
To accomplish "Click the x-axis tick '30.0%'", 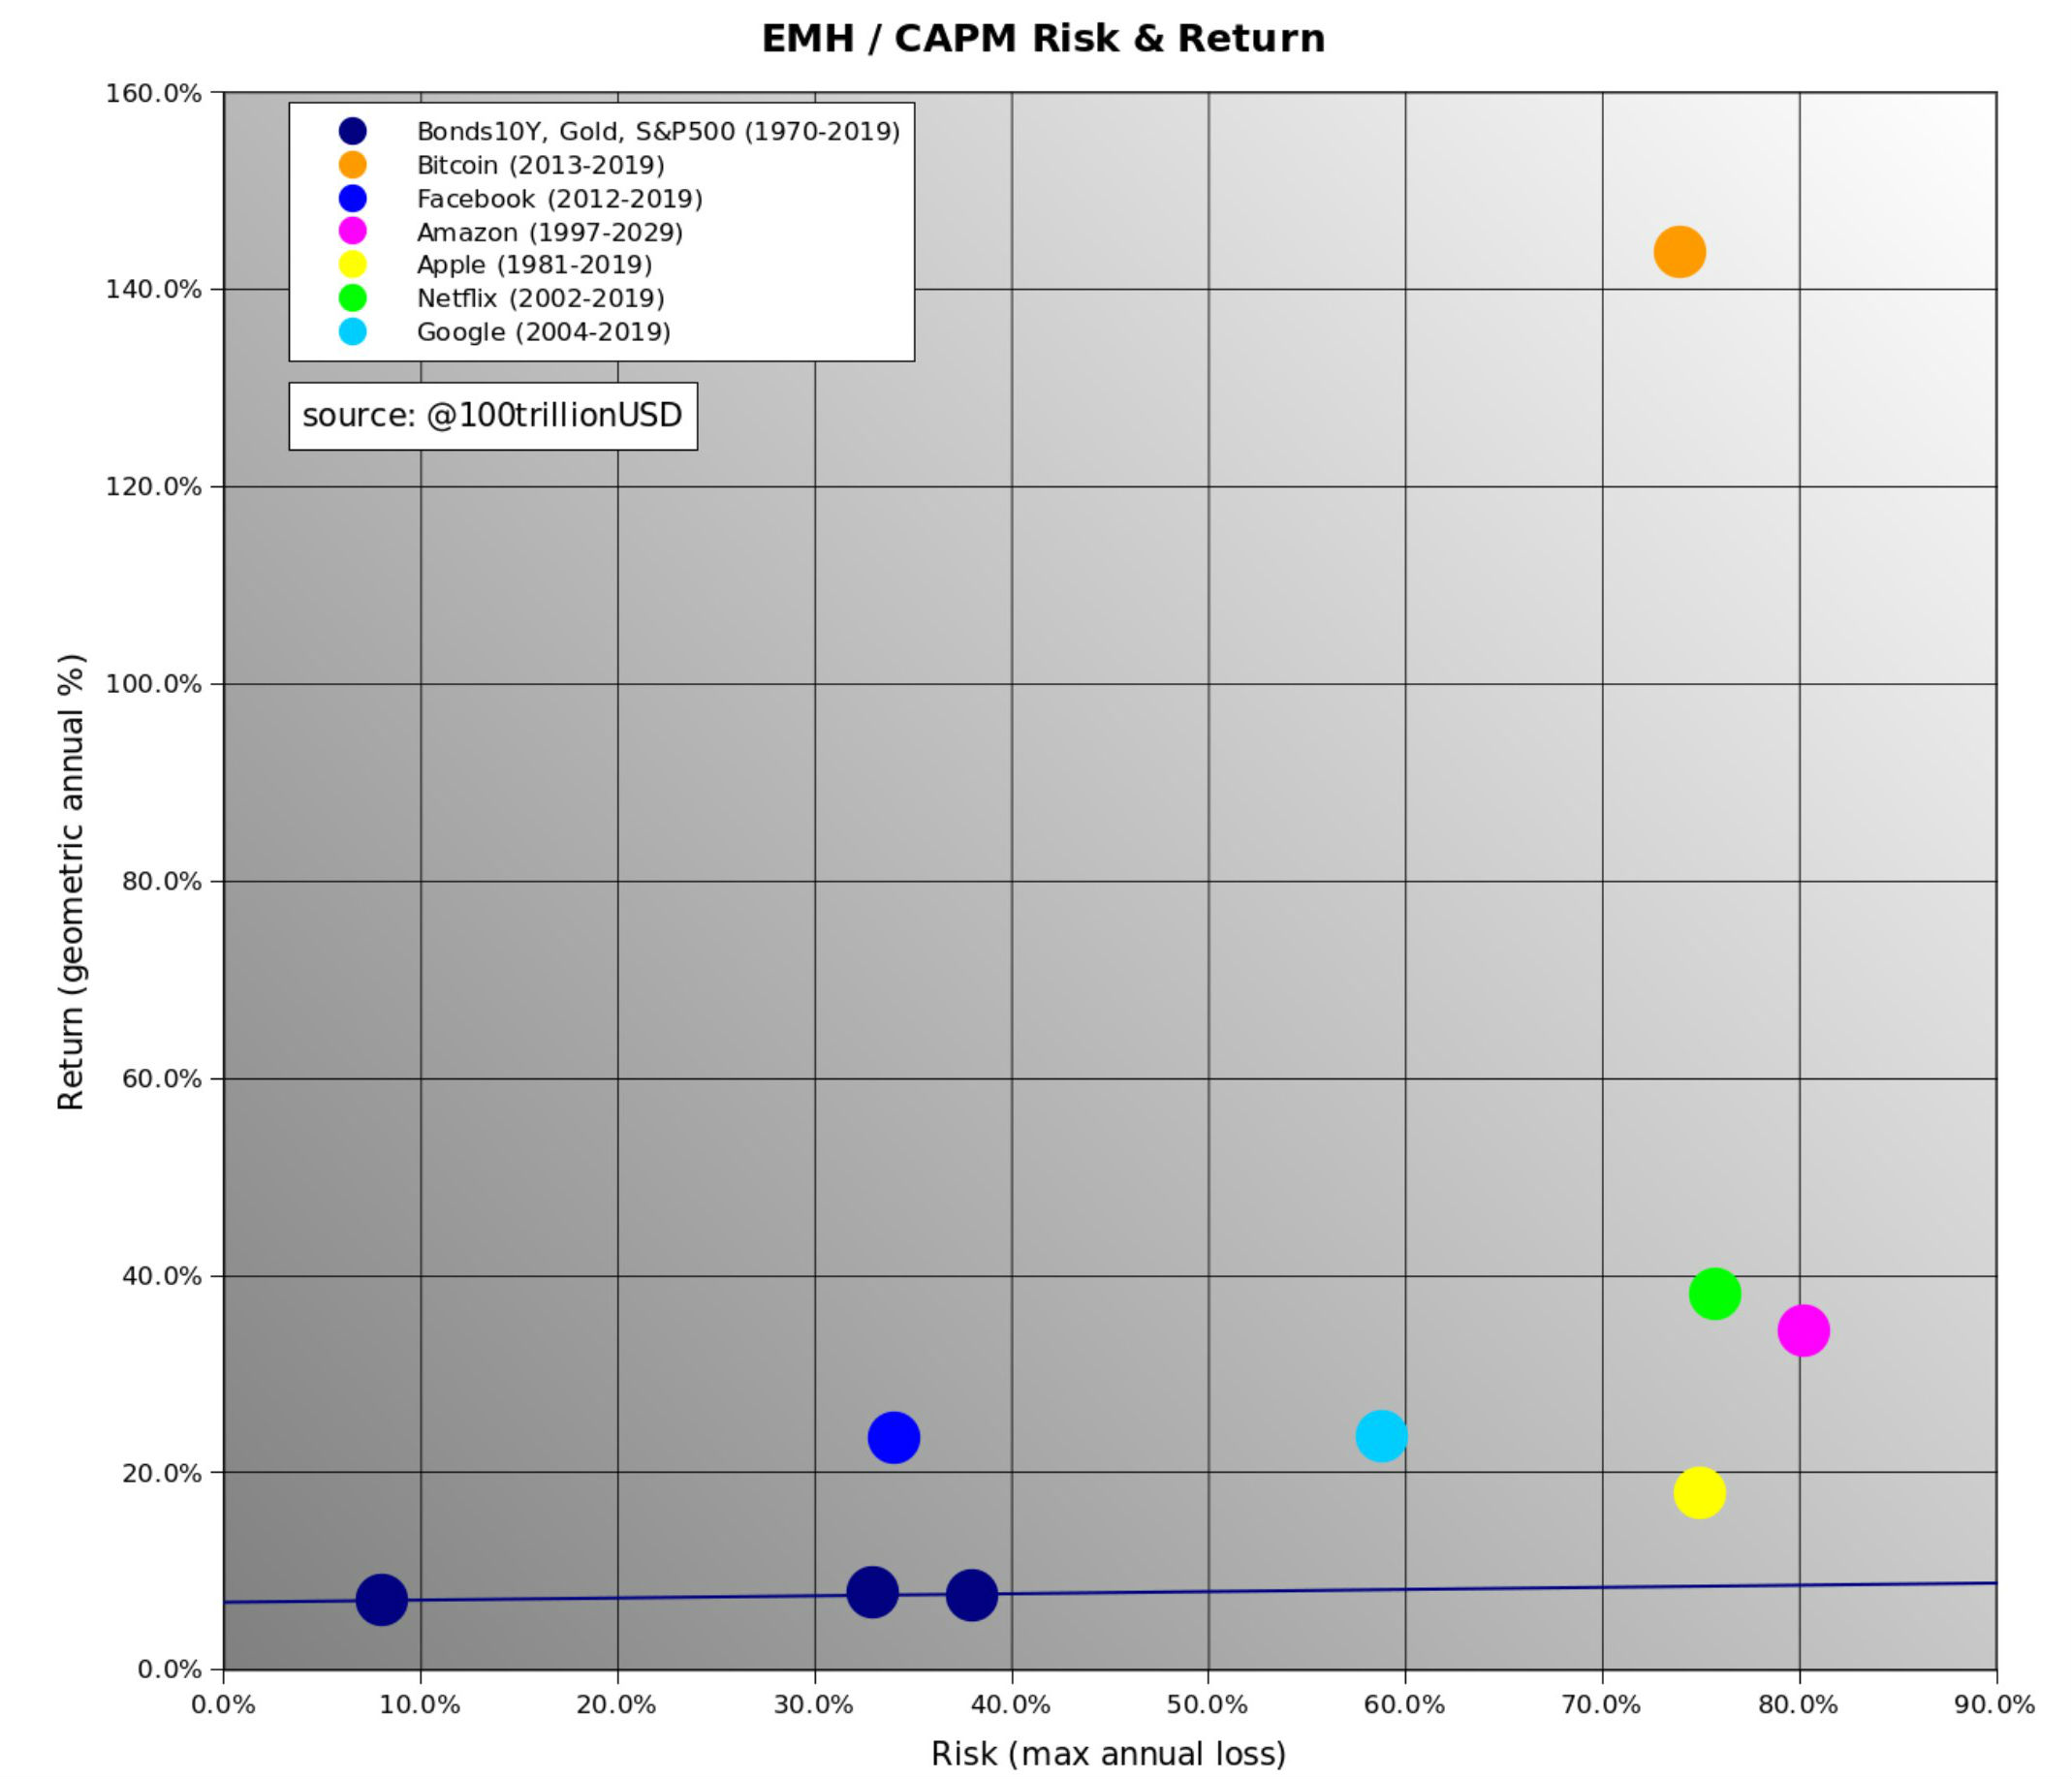I will pos(814,1705).
